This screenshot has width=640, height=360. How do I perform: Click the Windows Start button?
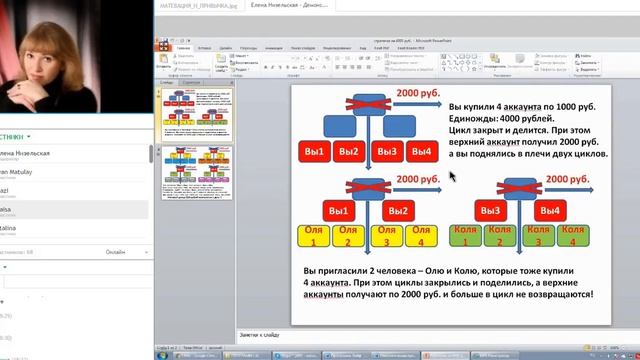(x=162, y=356)
